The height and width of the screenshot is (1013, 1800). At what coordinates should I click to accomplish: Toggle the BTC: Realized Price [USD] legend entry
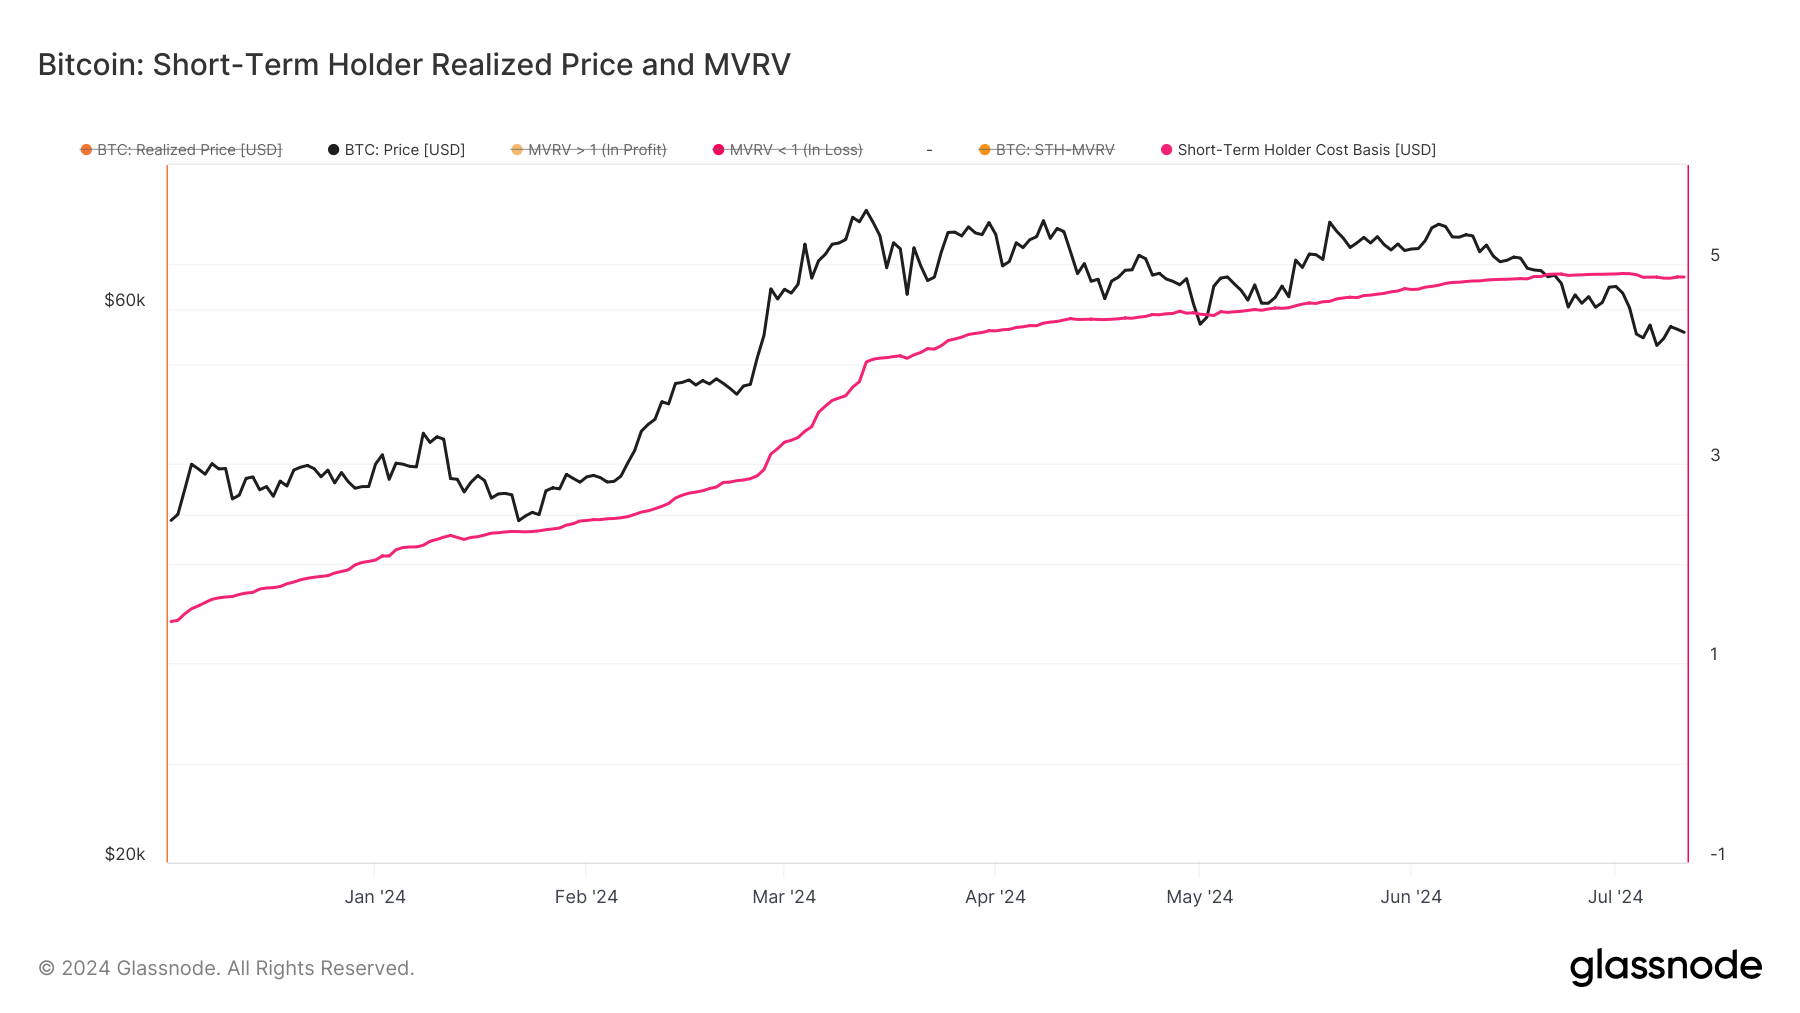(181, 150)
